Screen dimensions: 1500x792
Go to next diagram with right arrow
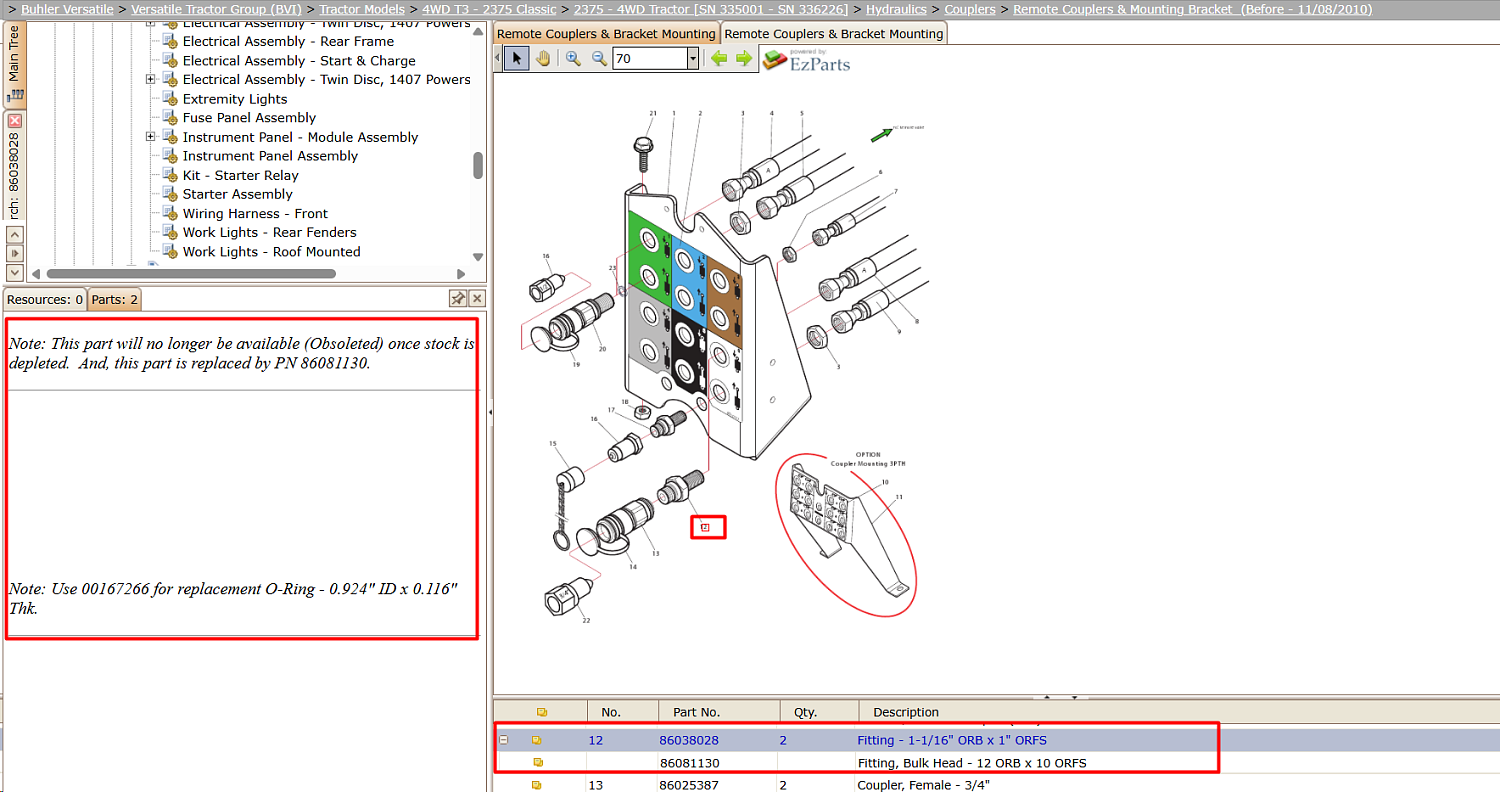744,59
